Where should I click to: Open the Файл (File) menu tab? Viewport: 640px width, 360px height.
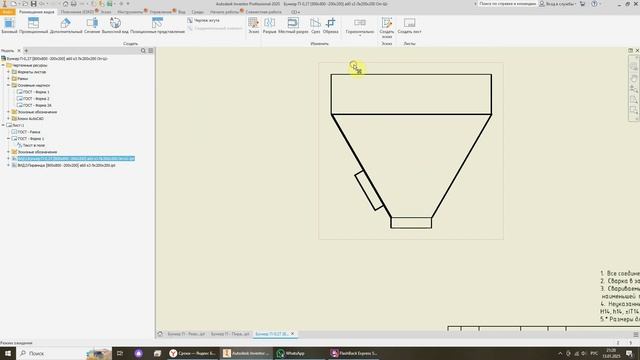(x=7, y=12)
